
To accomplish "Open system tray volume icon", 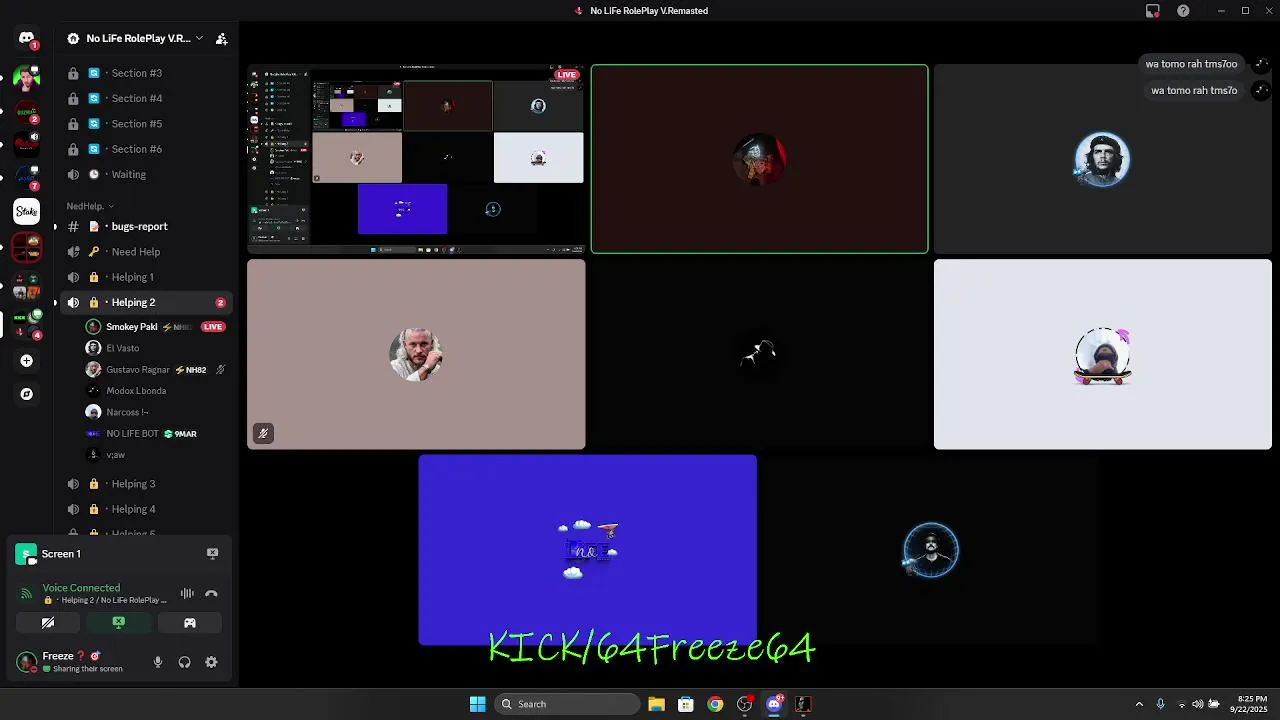I will tap(1197, 704).
